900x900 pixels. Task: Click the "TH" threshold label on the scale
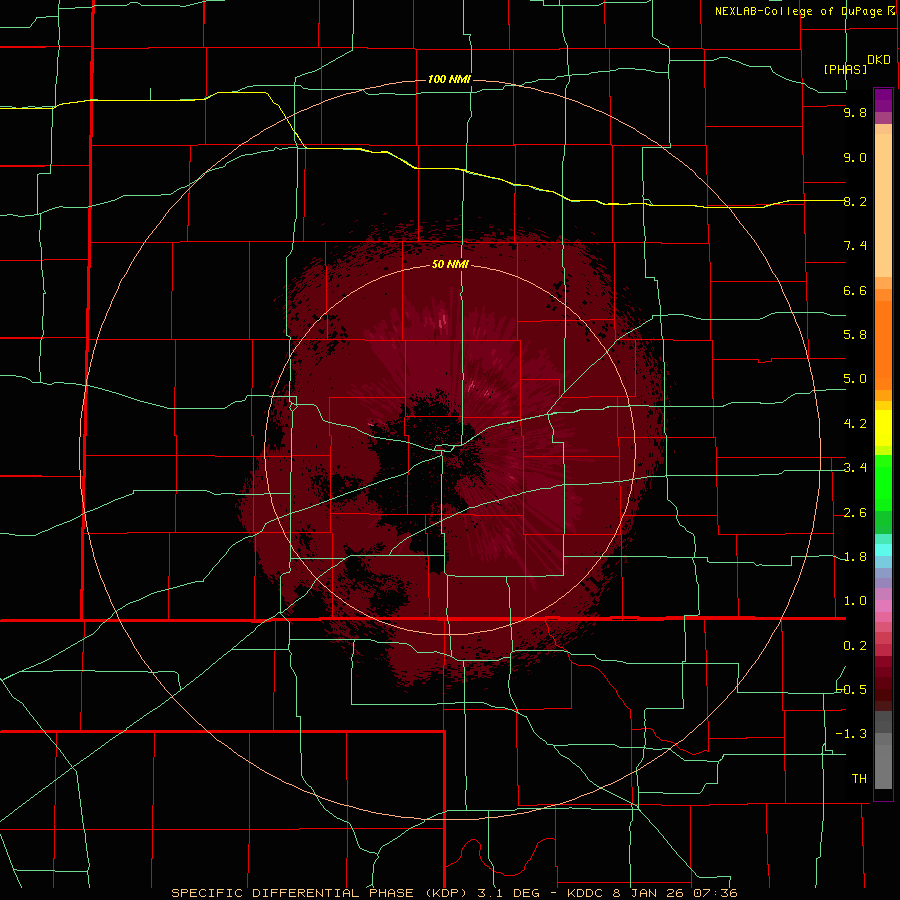(859, 779)
